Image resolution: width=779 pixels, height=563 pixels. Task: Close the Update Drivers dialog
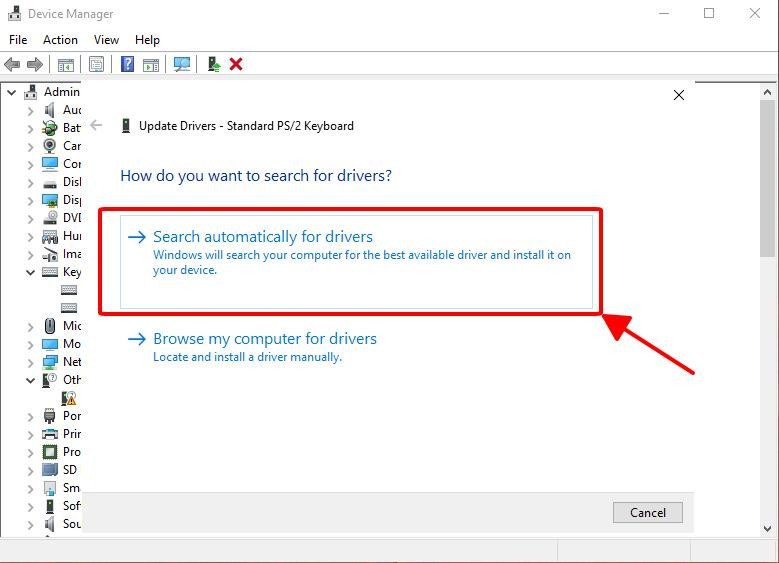tap(679, 95)
